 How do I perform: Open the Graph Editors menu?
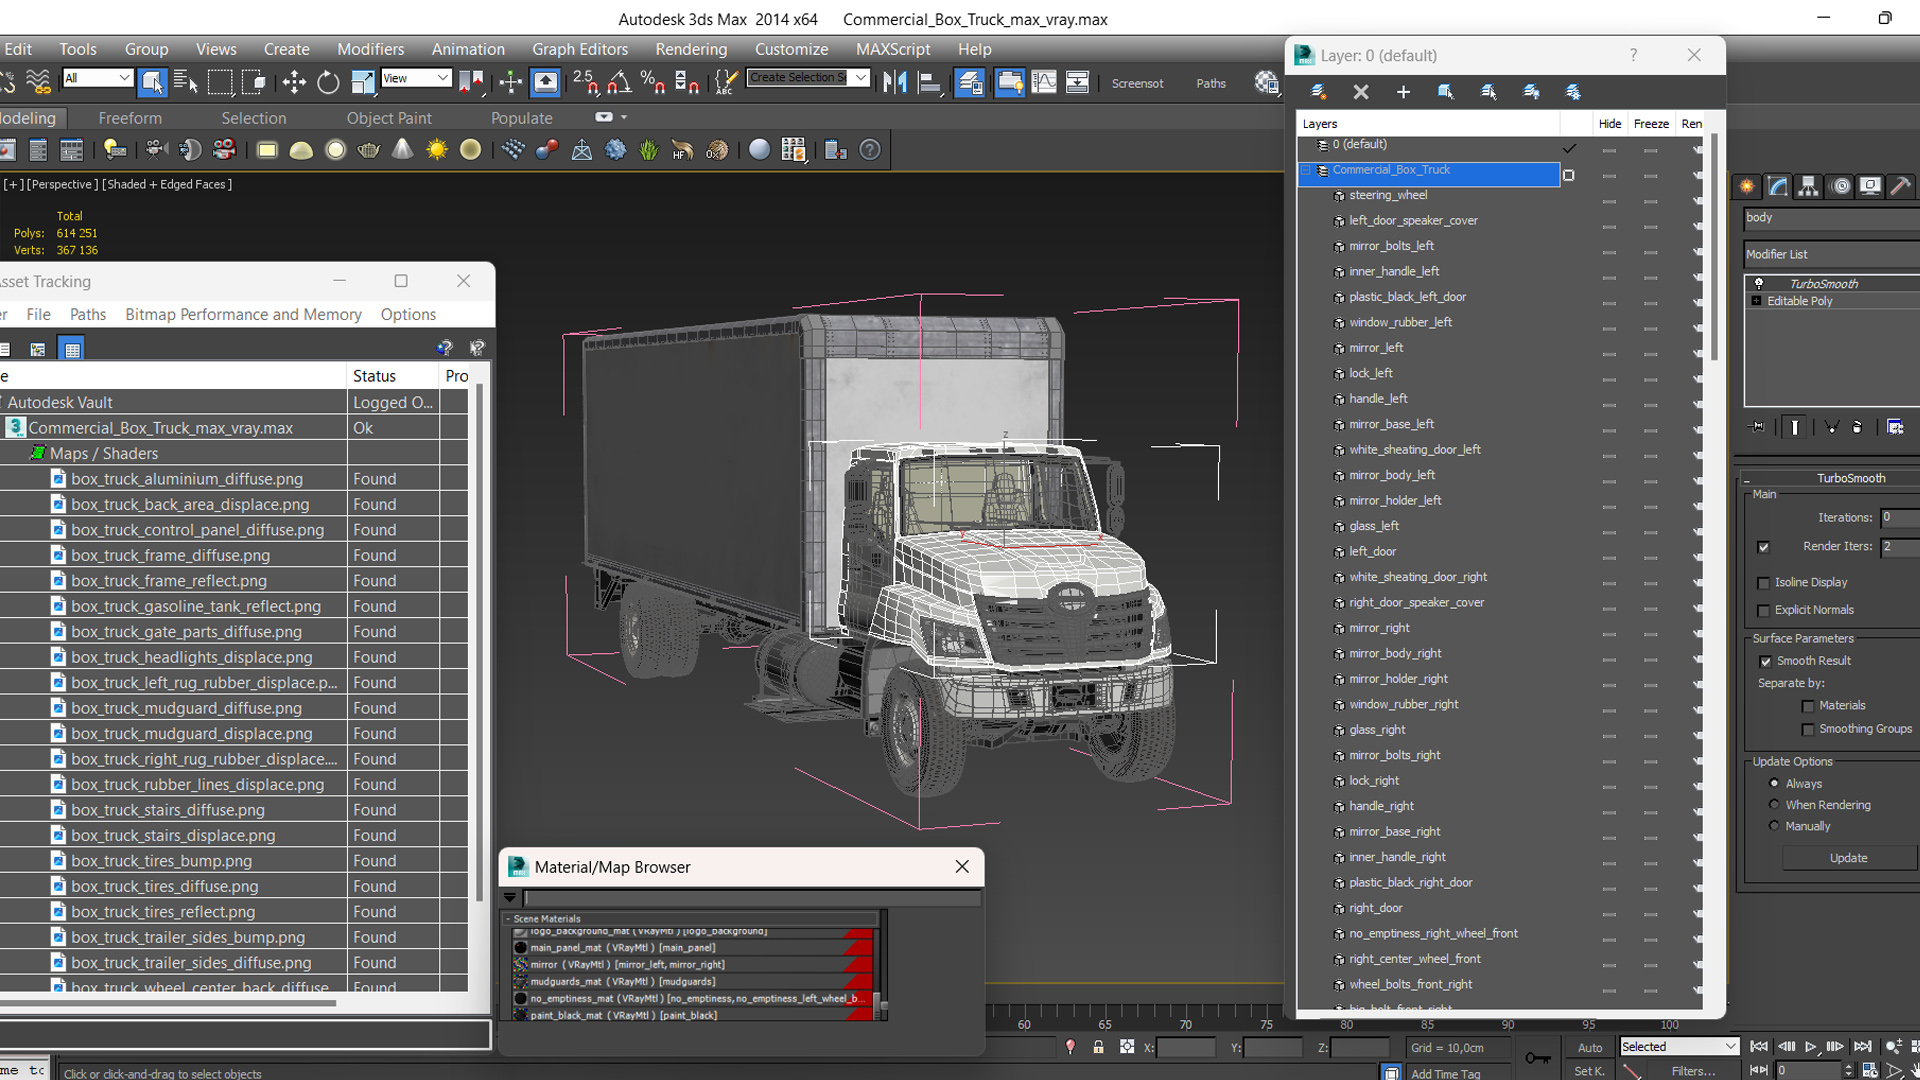[580, 49]
